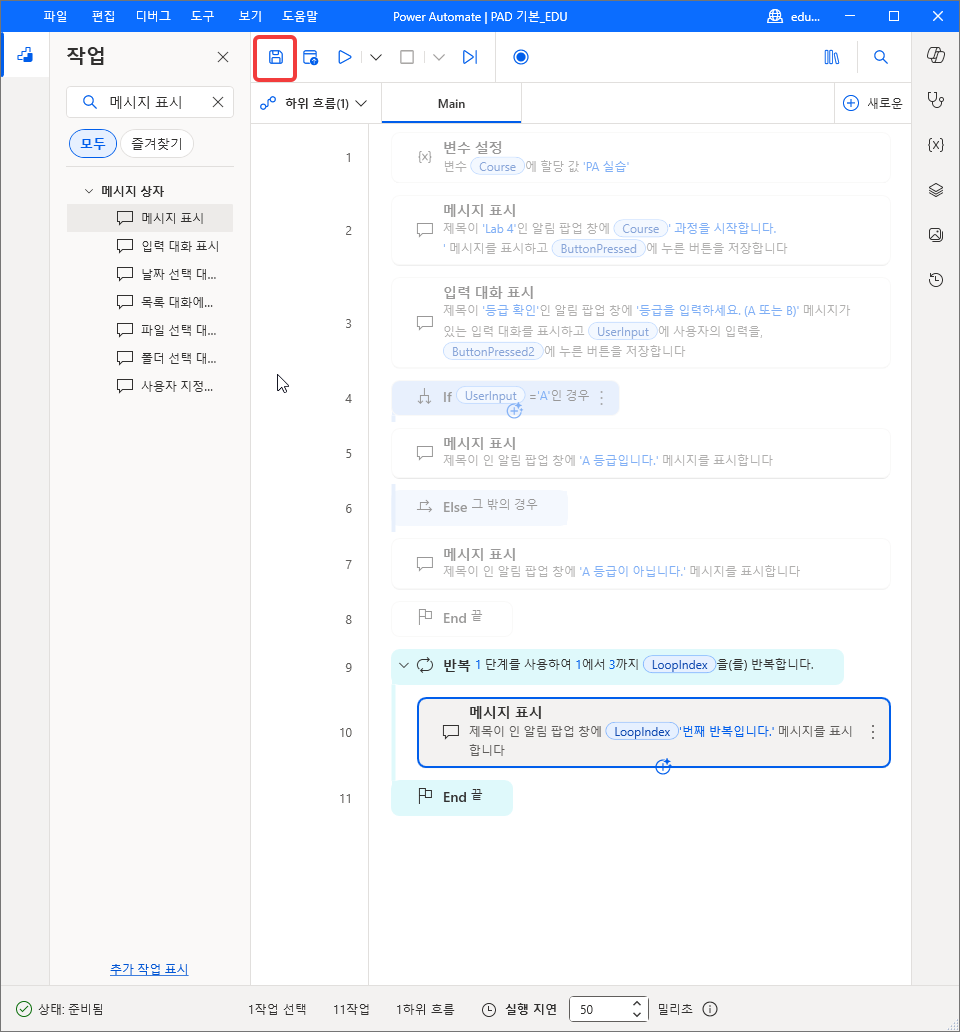Open the 파일 menu
Image resolution: width=960 pixels, height=1032 pixels.
[x=55, y=16]
